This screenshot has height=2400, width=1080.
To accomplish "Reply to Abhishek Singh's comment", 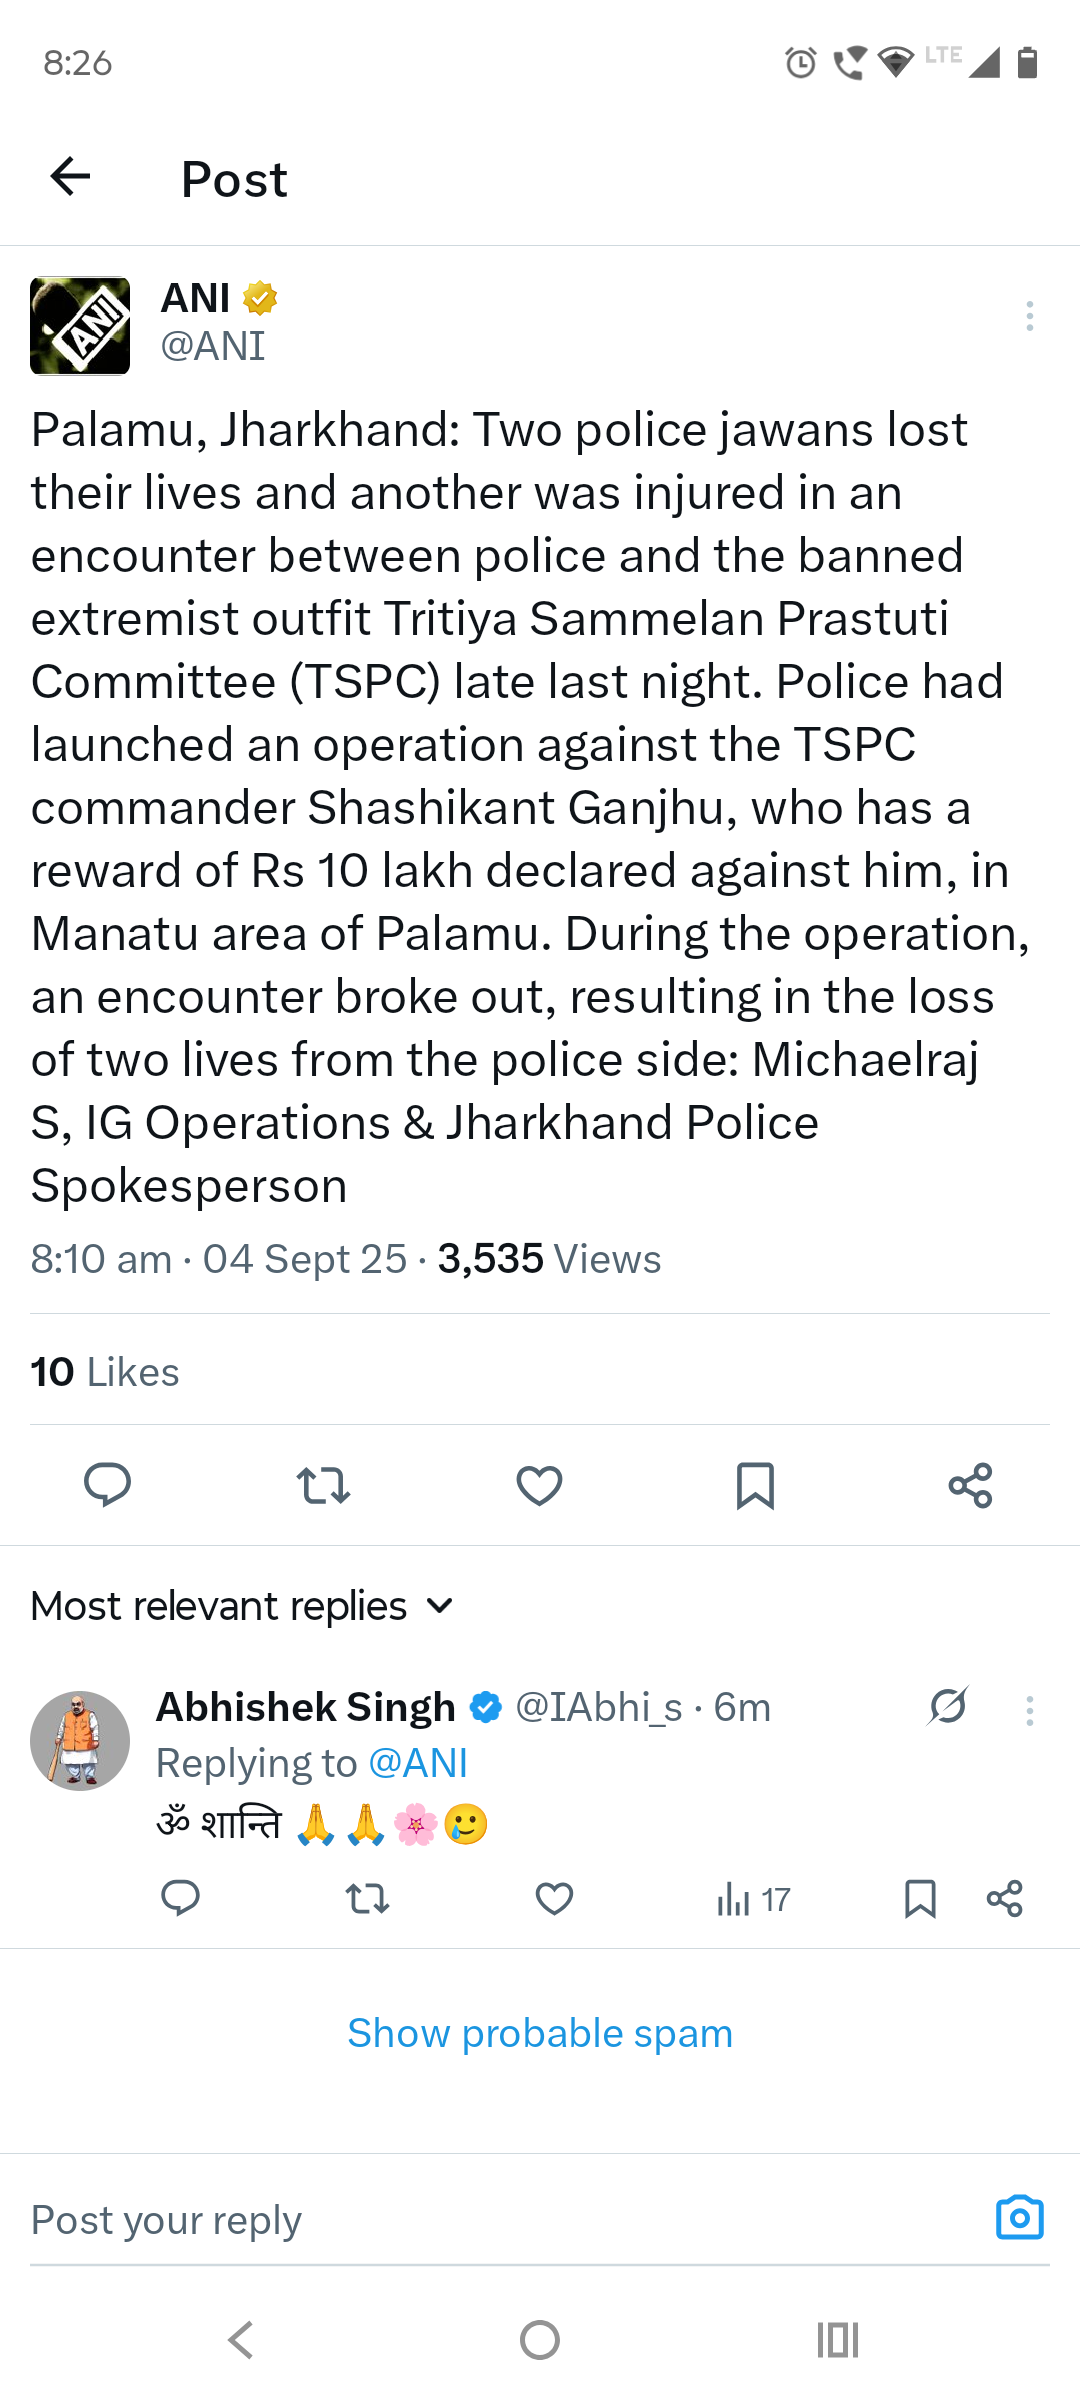I will click(x=181, y=1898).
